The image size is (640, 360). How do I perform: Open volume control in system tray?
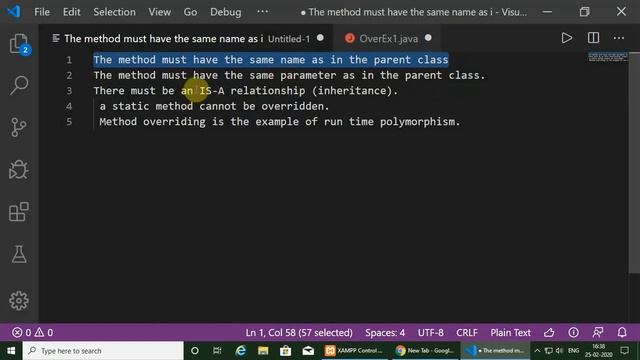click(x=560, y=351)
